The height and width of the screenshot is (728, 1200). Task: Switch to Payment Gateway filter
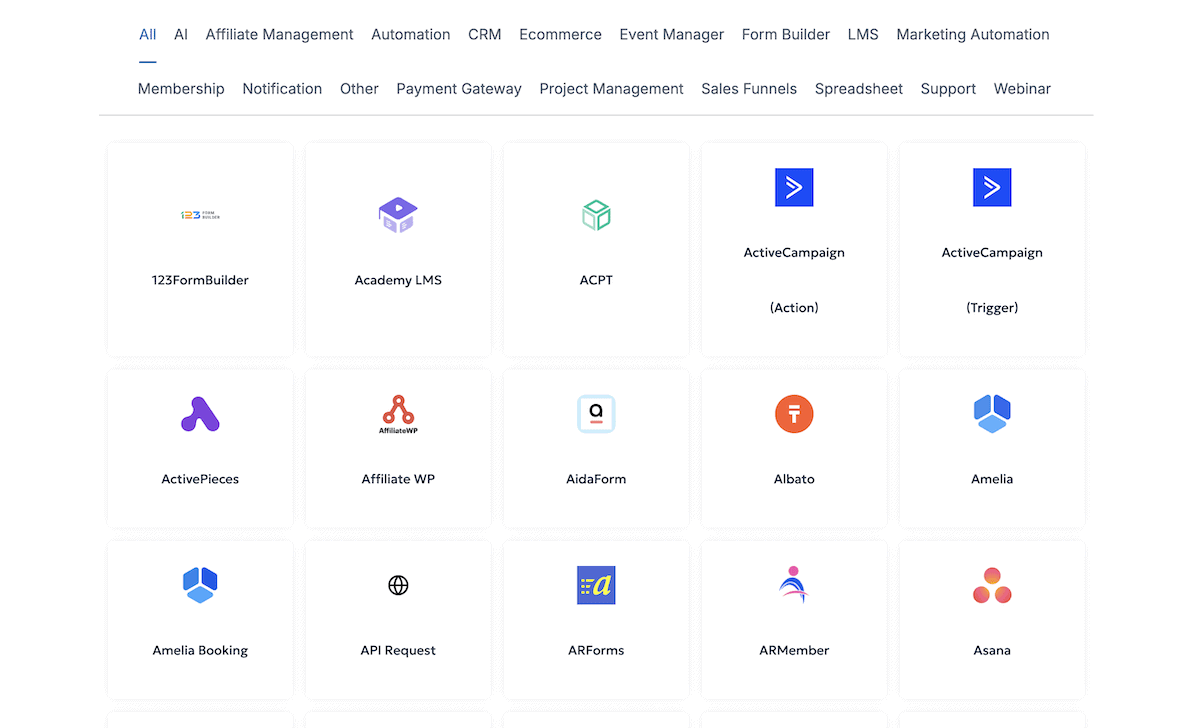[x=458, y=88]
